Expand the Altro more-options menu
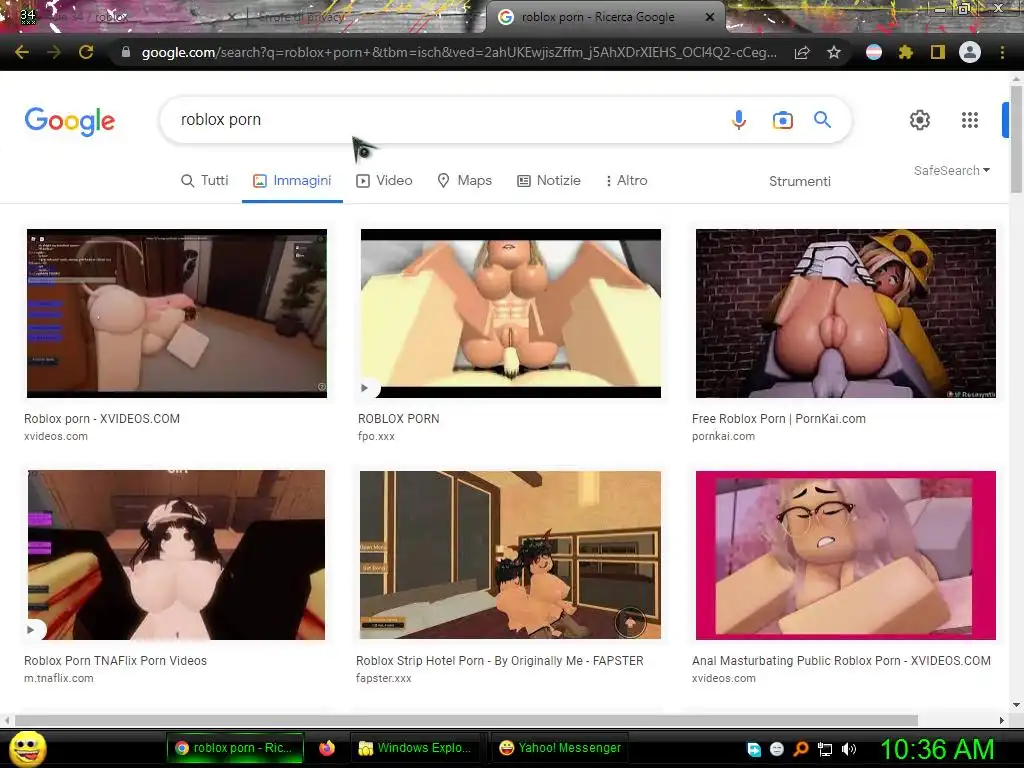This screenshot has width=1024, height=768. [626, 181]
